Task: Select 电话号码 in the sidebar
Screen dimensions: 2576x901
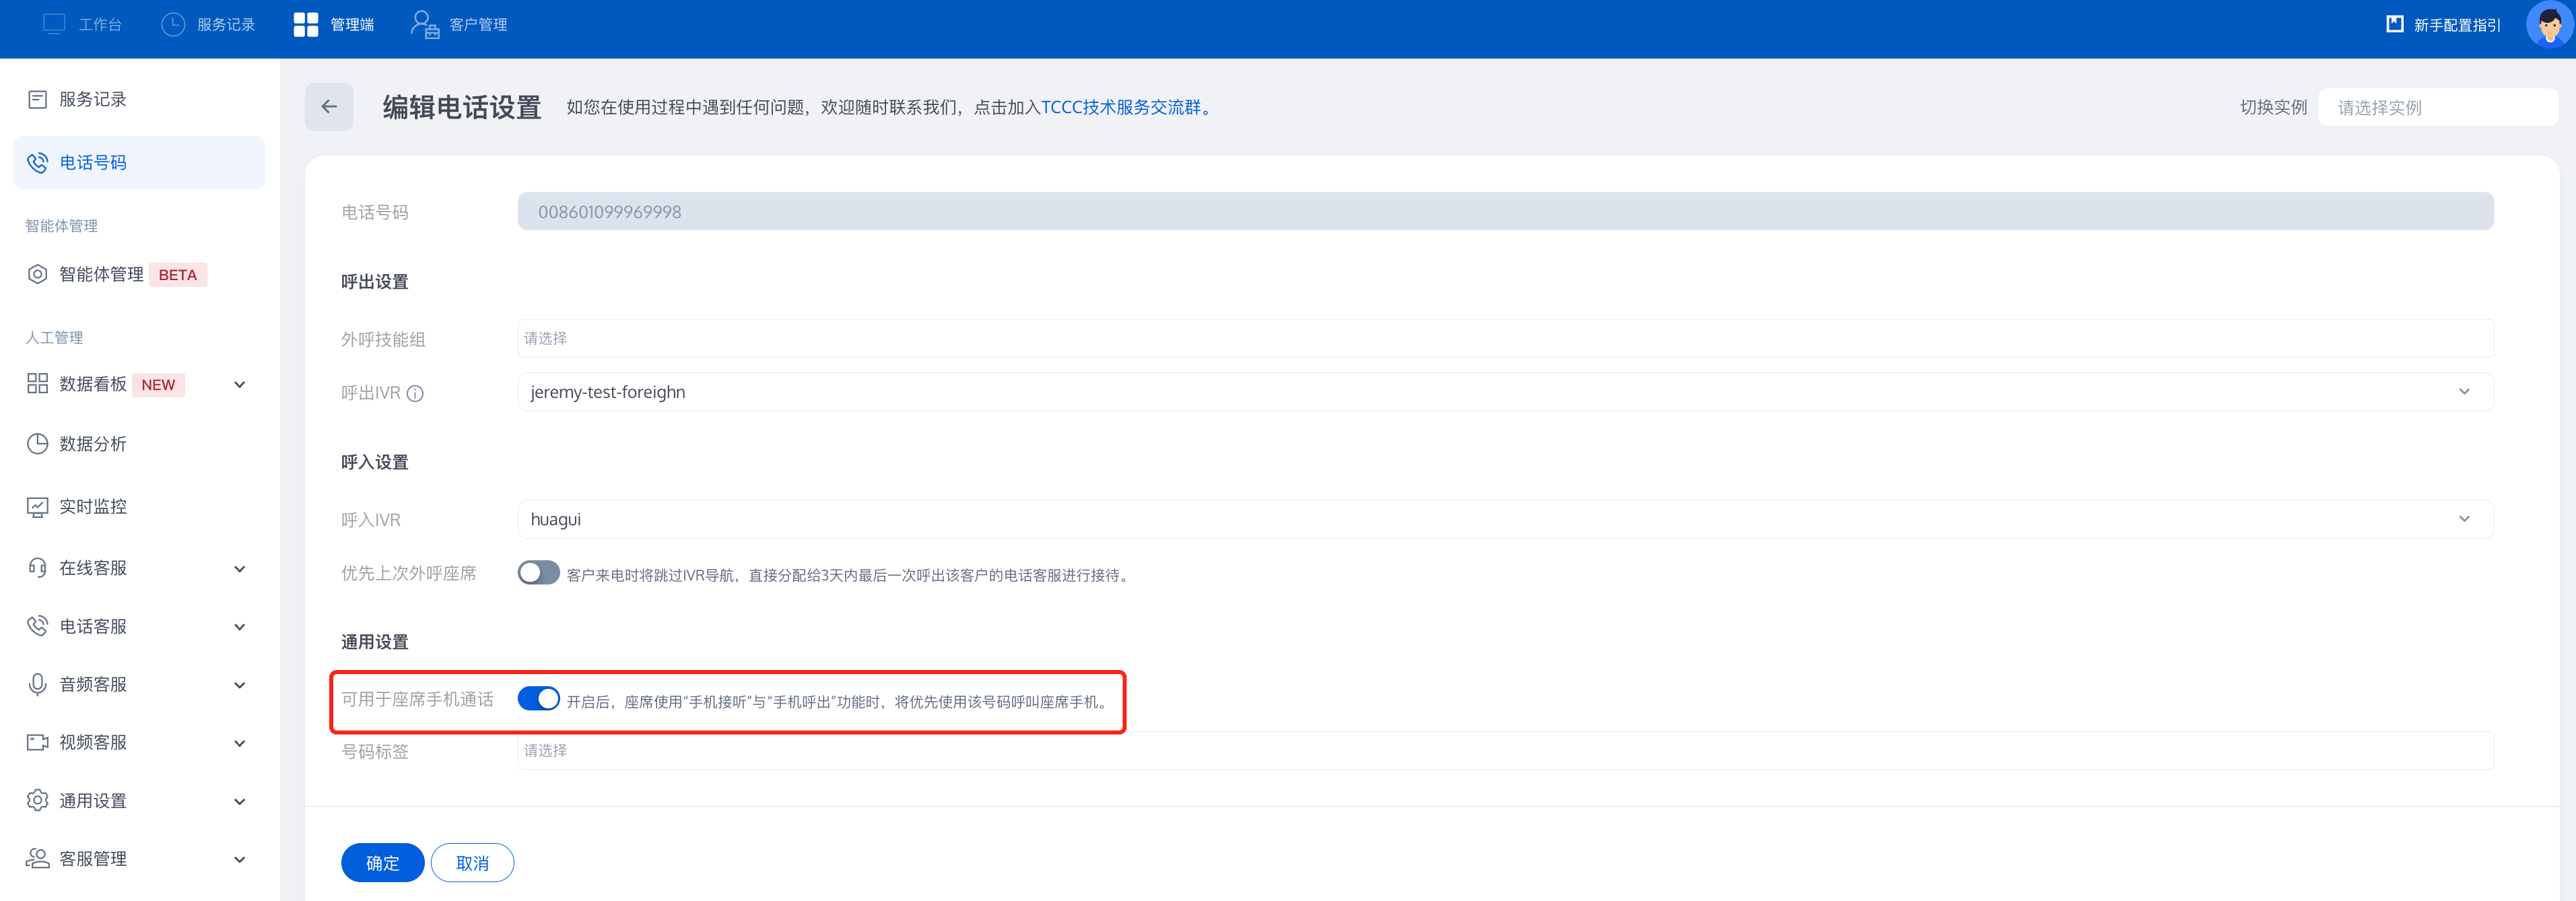Action: [139, 162]
